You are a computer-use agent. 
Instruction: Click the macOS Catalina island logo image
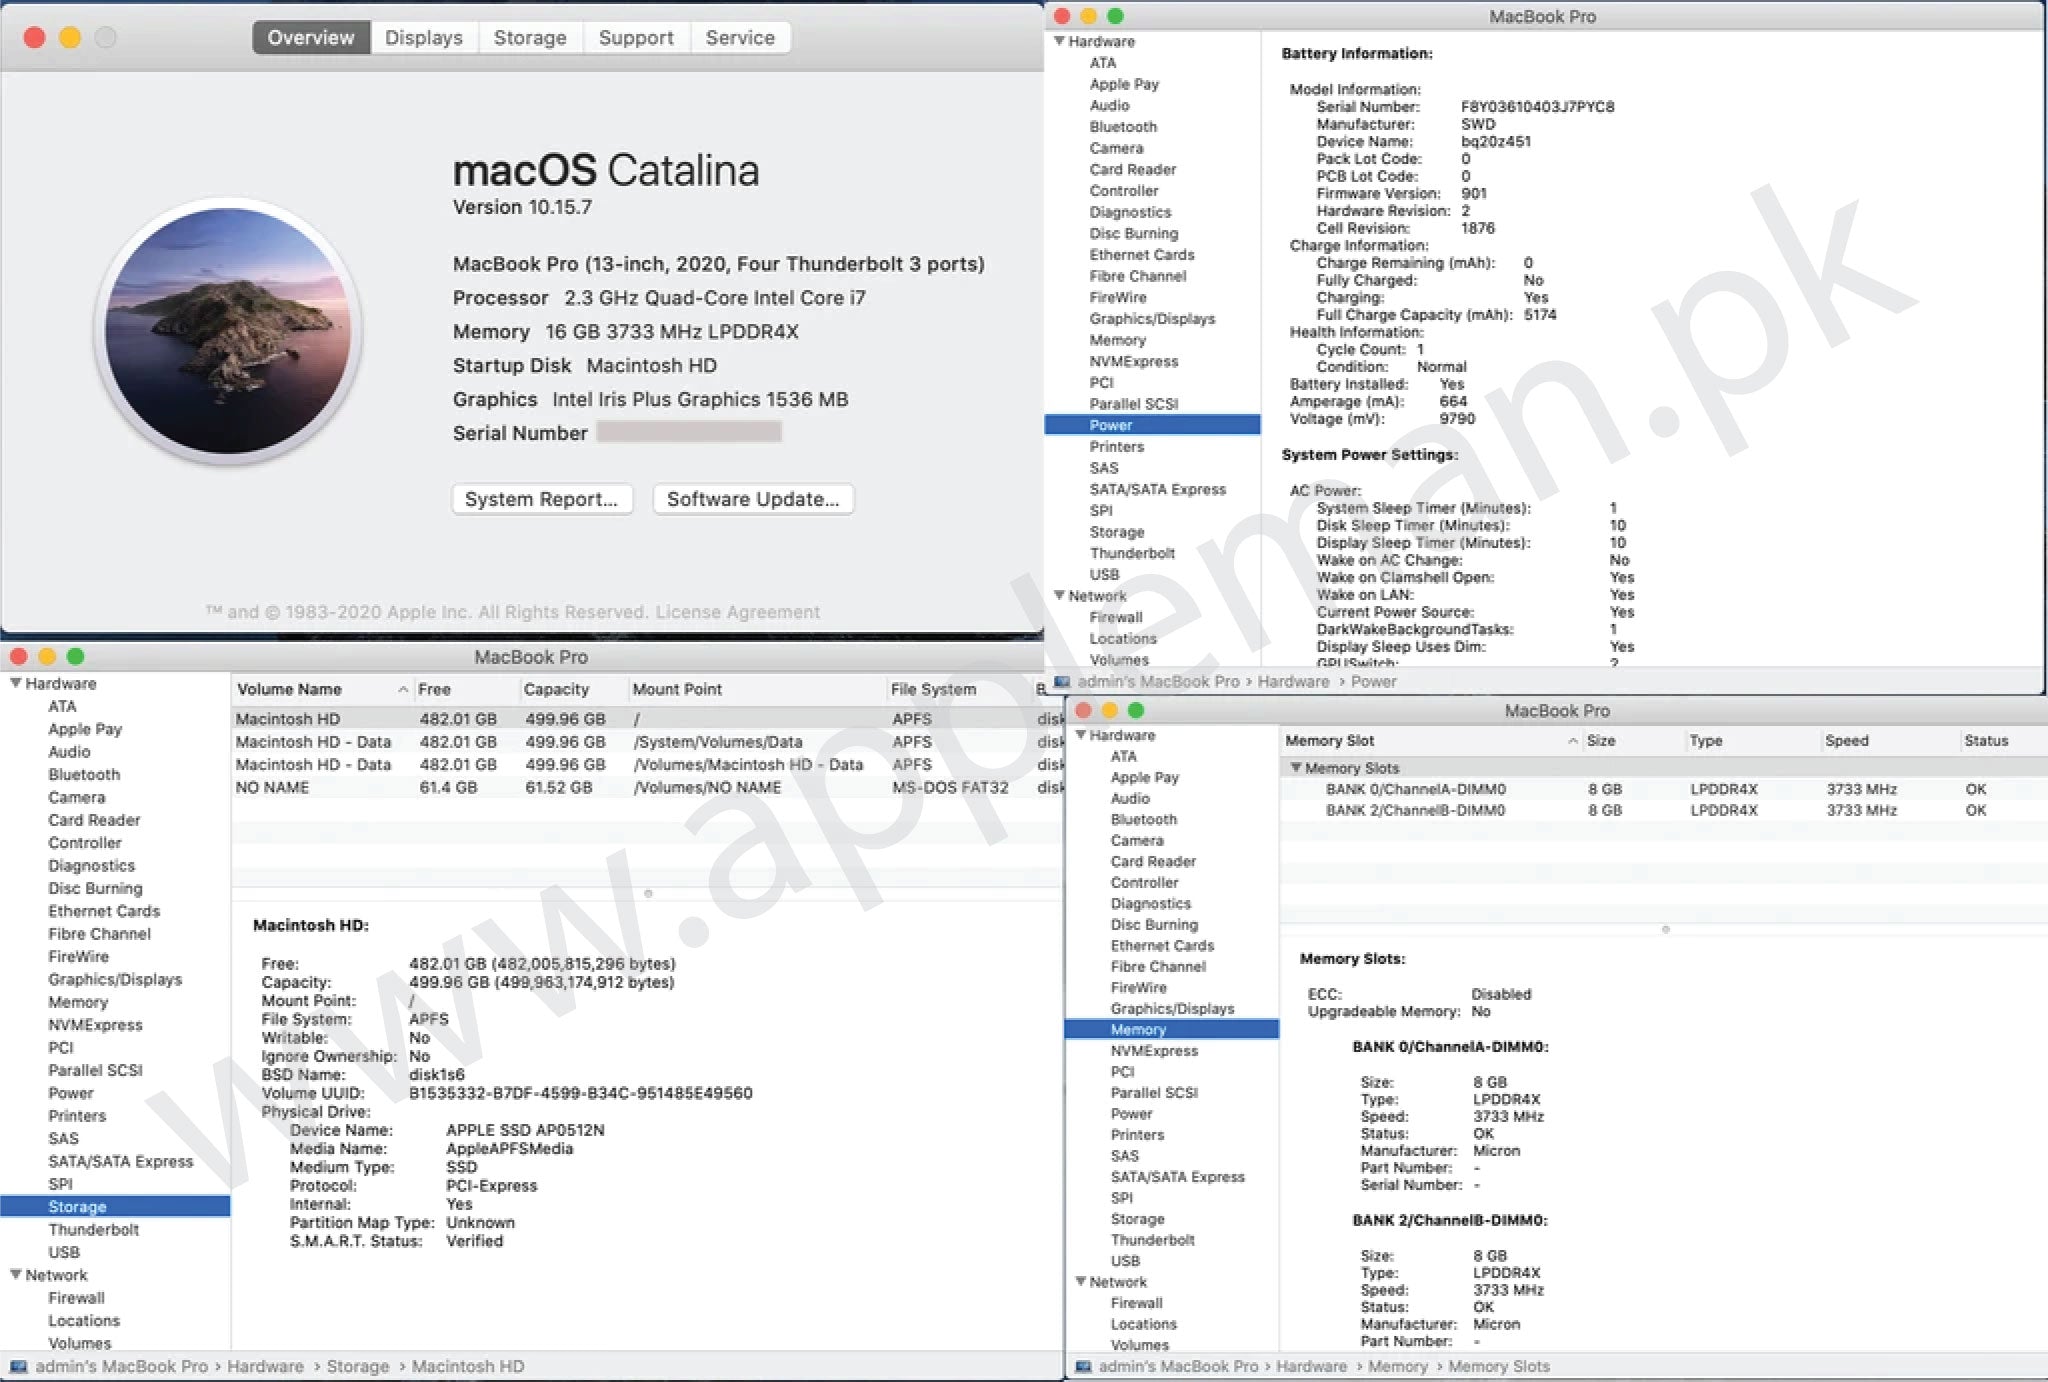pyautogui.click(x=229, y=331)
